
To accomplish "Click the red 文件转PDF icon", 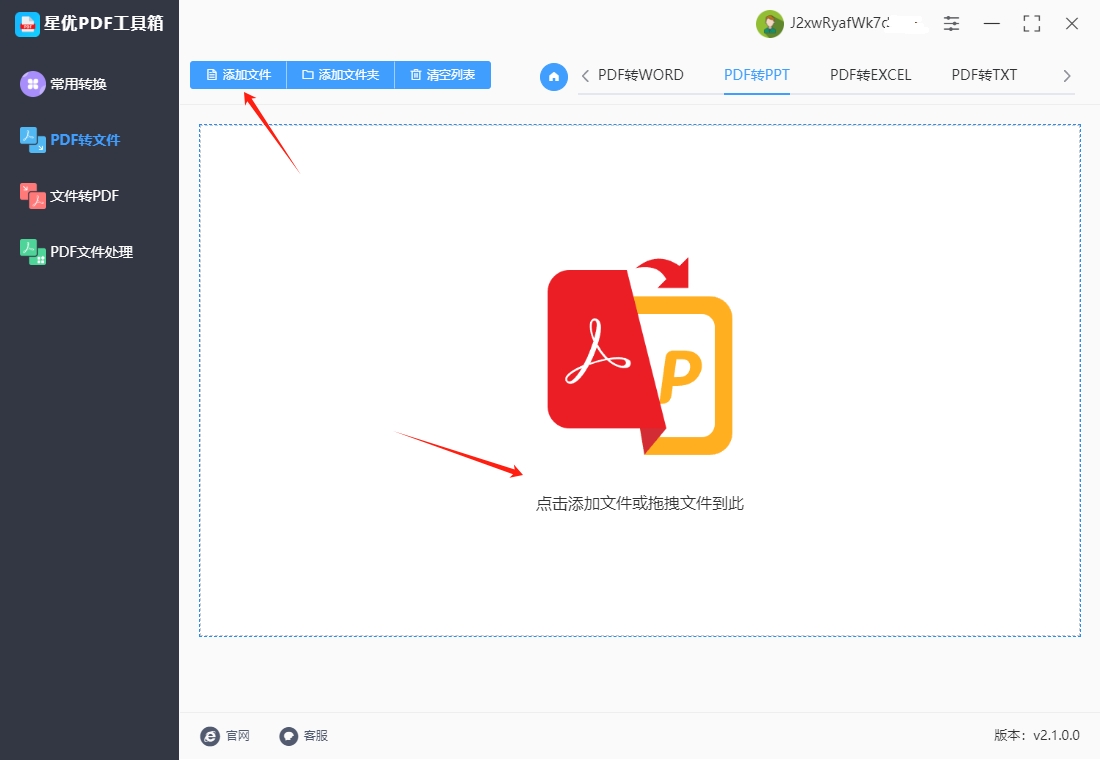I will click(x=32, y=196).
